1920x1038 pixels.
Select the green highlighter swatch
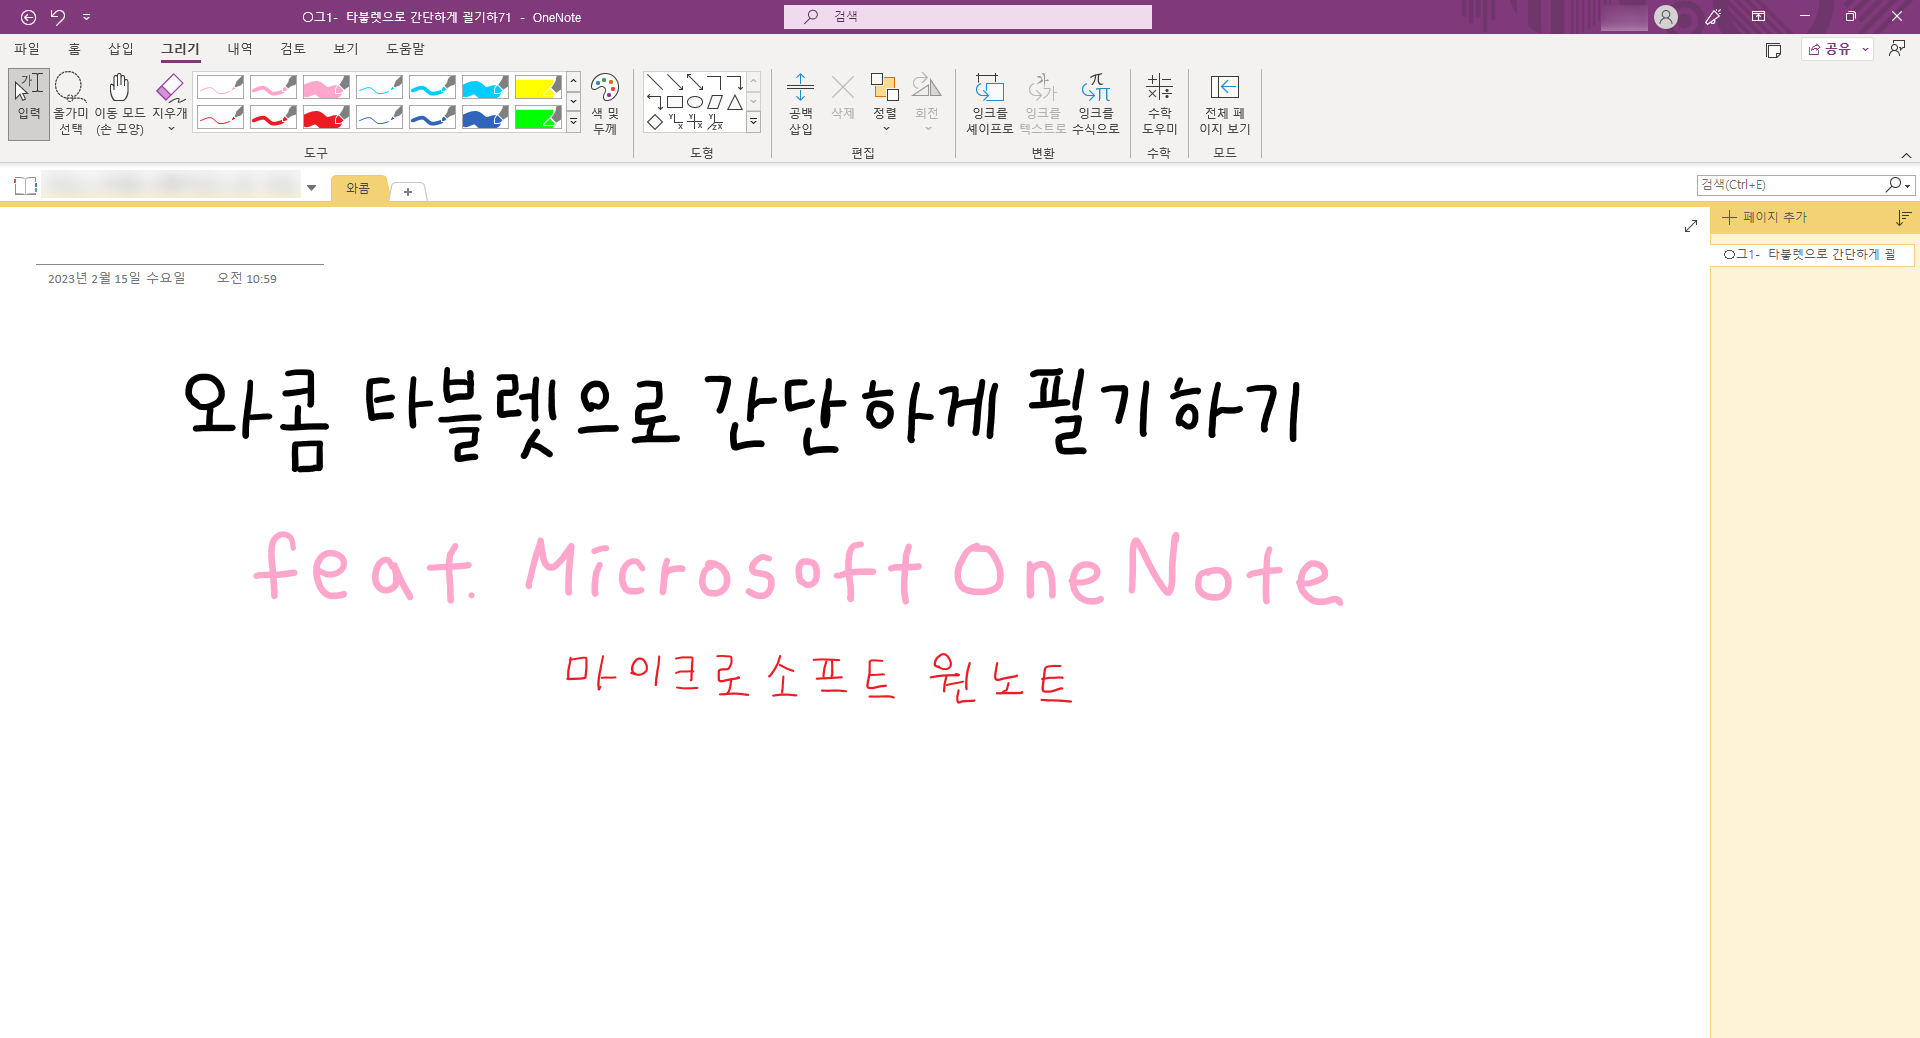coord(538,118)
